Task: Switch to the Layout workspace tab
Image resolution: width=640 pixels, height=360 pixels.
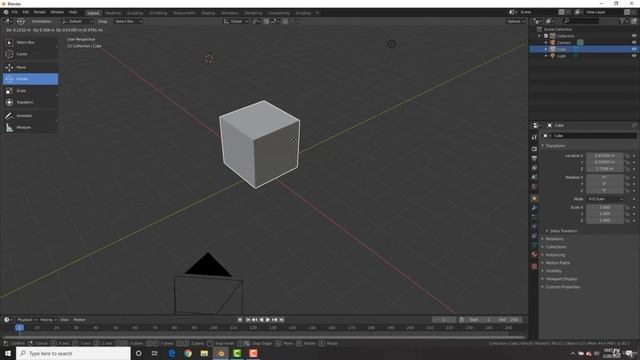Action: (x=93, y=13)
